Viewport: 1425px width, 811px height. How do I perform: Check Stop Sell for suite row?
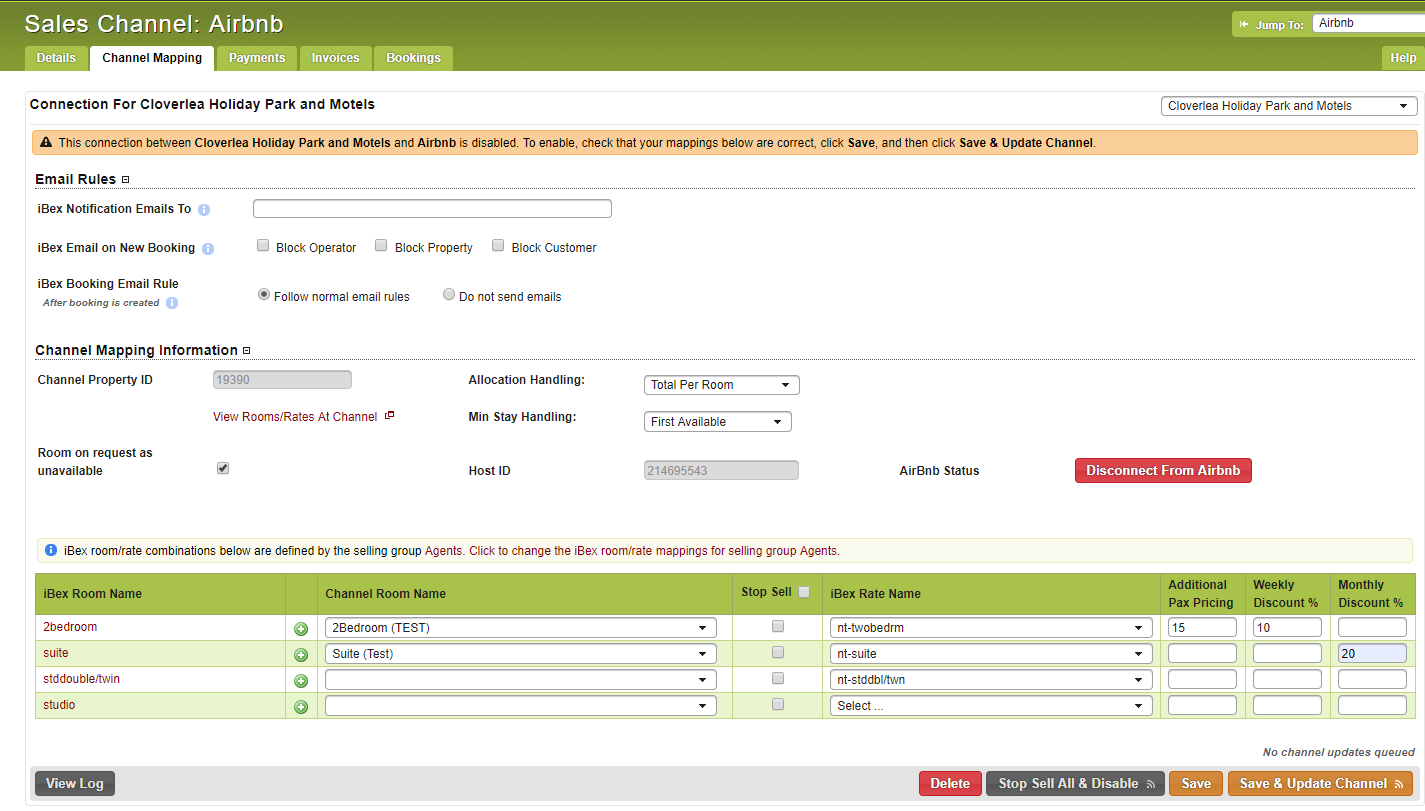[x=778, y=652]
